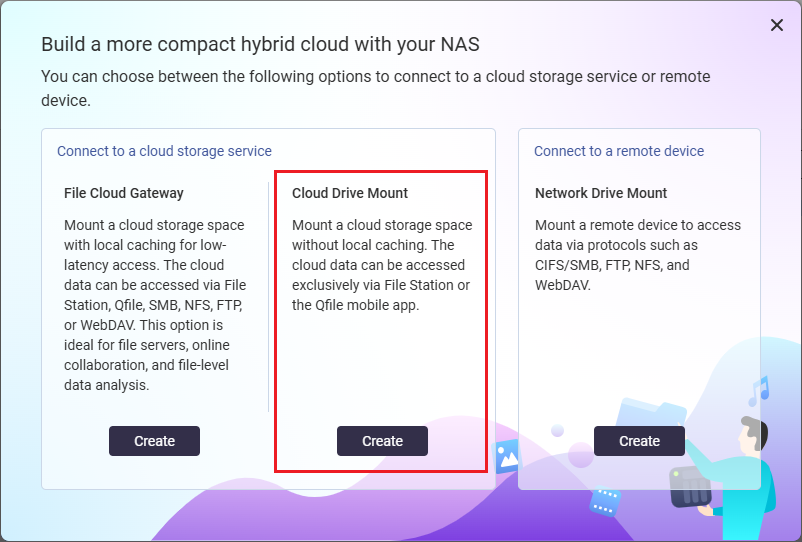
Task: Click the large purple bubble decoration
Action: coord(581,455)
